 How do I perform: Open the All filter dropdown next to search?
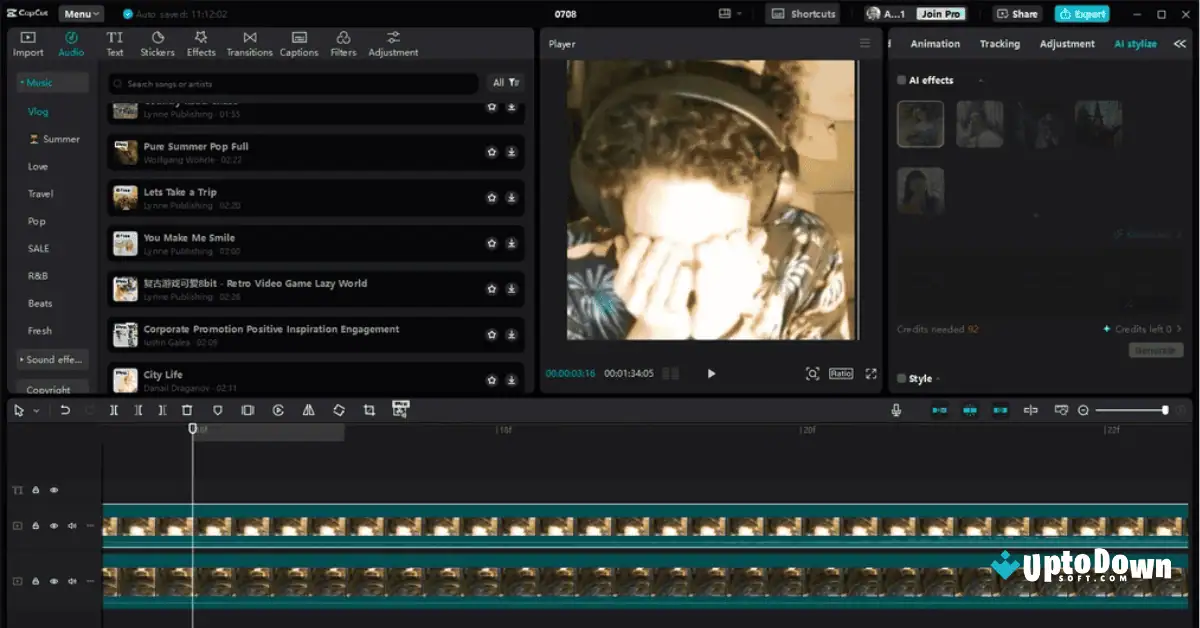tap(503, 84)
